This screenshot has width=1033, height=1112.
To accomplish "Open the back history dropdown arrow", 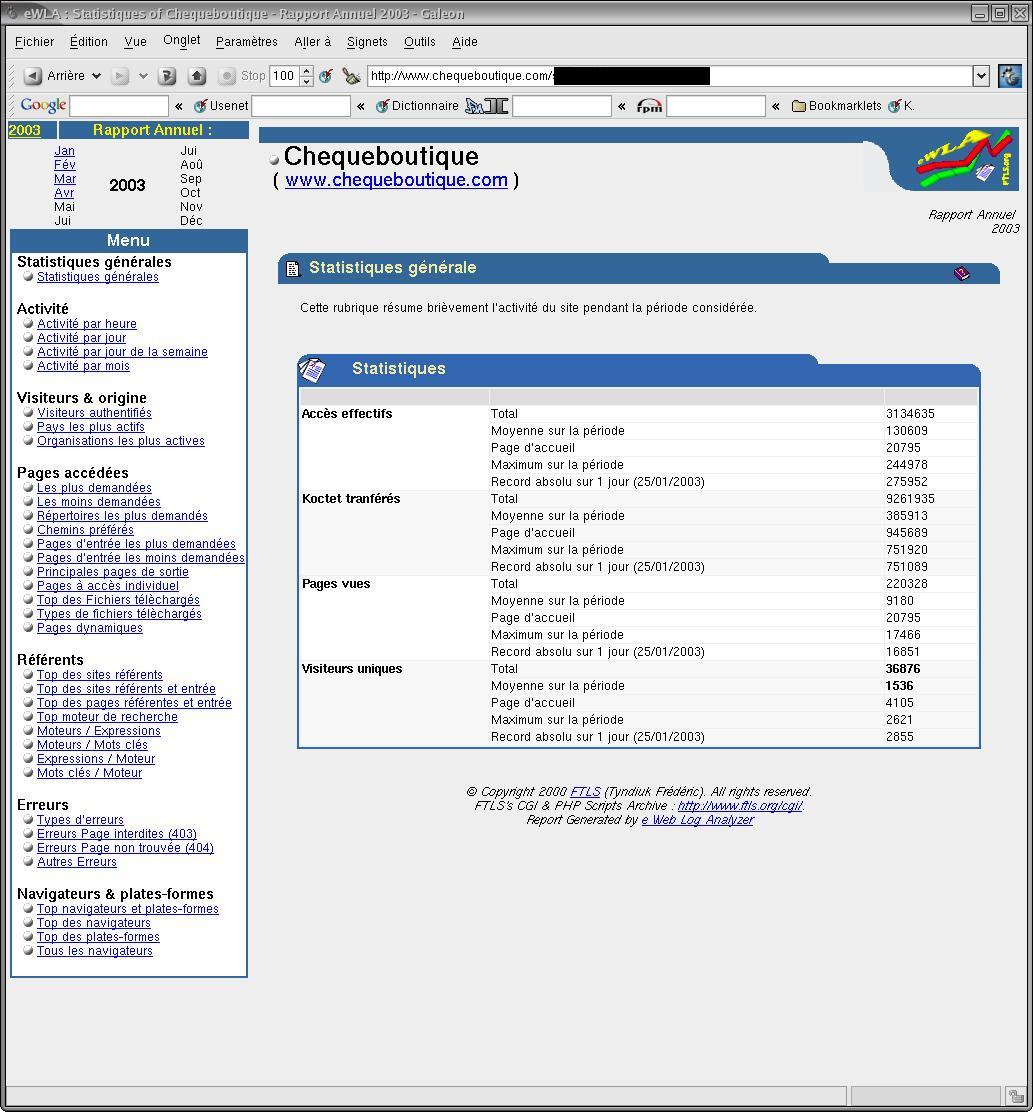I will tap(96, 75).
